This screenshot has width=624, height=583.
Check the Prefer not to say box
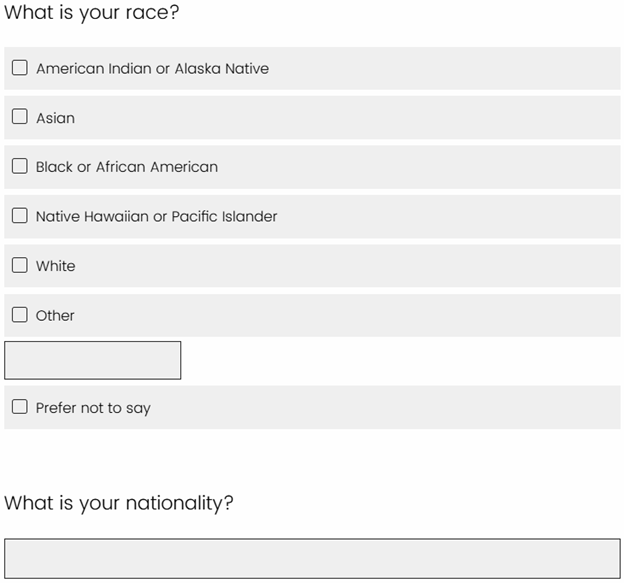pyautogui.click(x=20, y=408)
